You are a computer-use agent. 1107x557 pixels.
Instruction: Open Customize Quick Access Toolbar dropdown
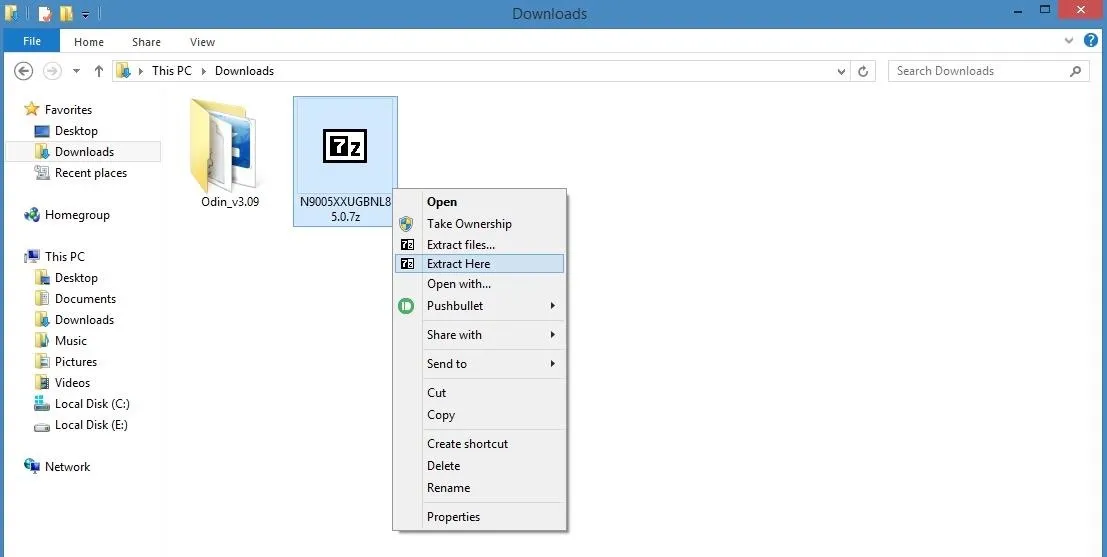(x=85, y=14)
